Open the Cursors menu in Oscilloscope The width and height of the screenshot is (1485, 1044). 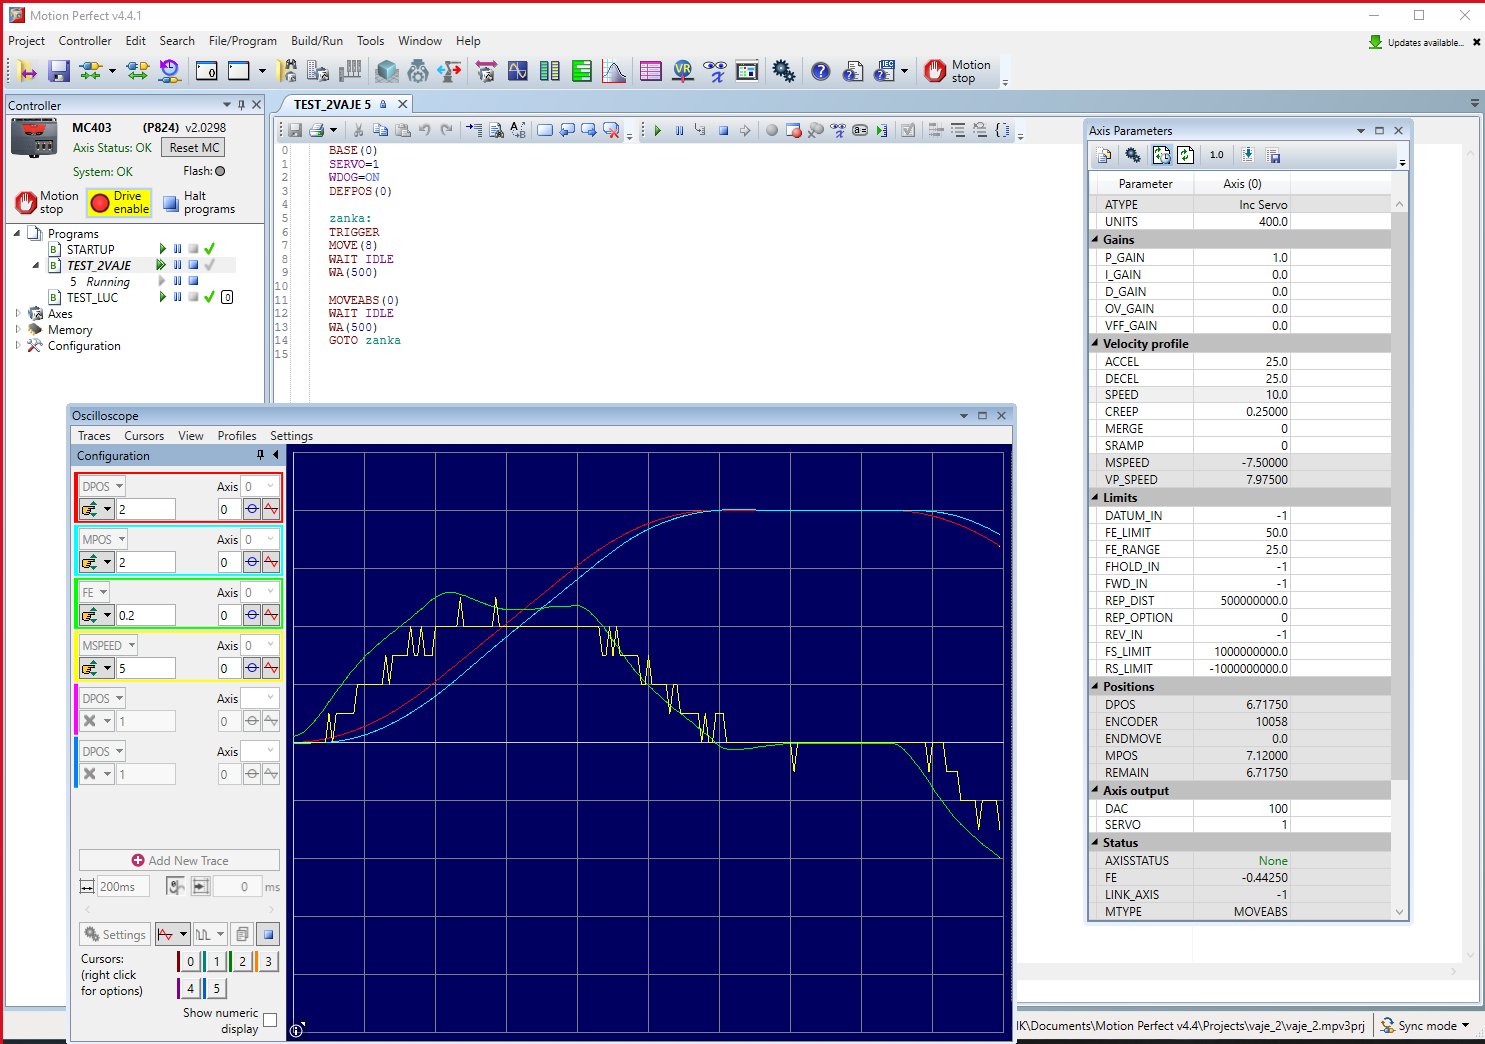click(x=144, y=436)
